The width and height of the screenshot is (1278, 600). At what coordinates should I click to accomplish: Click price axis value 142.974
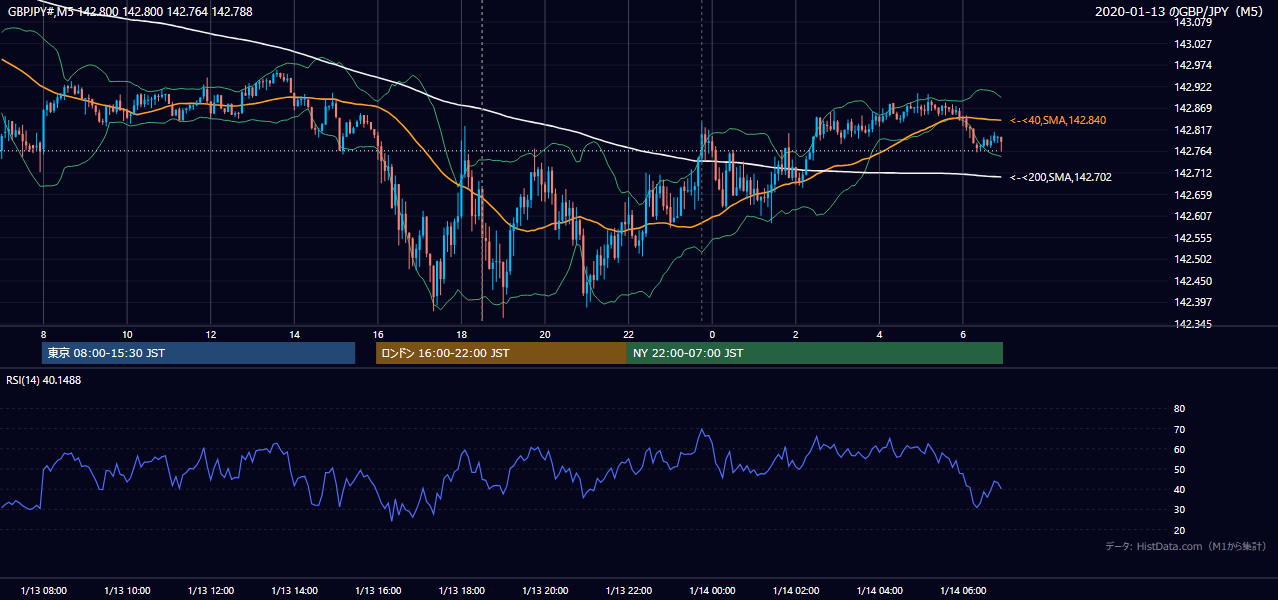[x=1193, y=65]
